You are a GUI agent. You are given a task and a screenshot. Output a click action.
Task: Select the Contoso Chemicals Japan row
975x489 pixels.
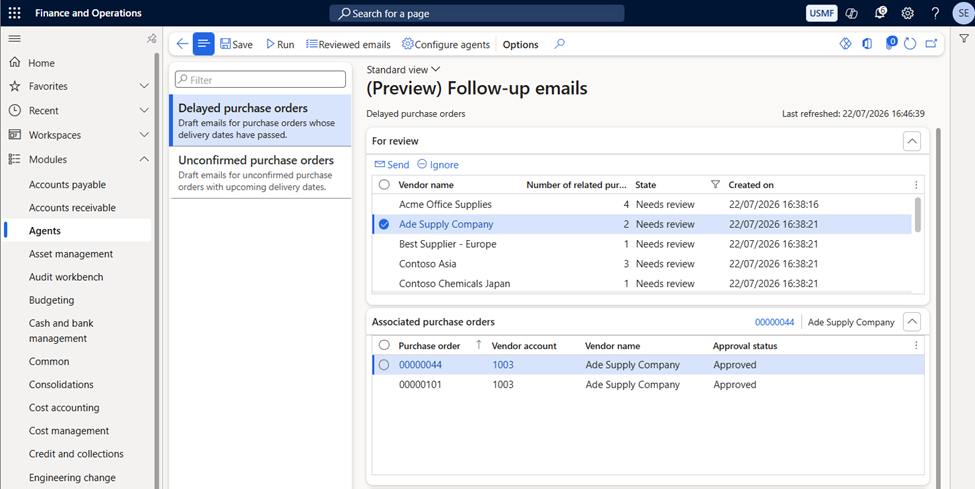pyautogui.click(x=642, y=284)
